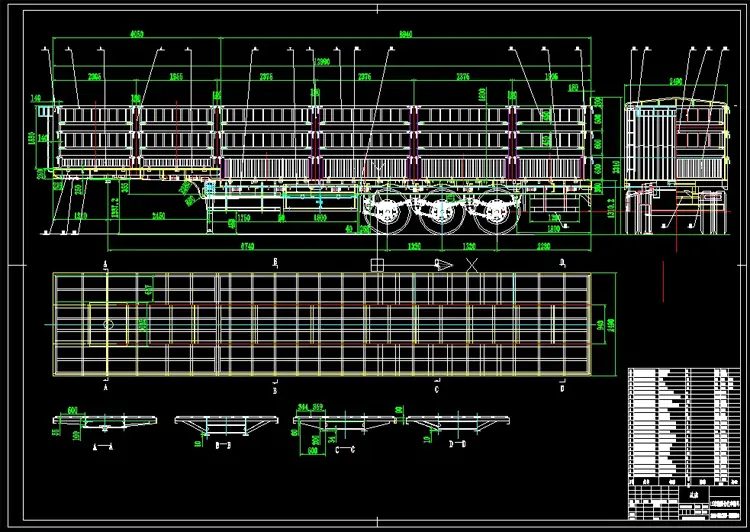The image size is (750, 532).
Task: Click the parts list table in the corner
Action: pyautogui.click(x=684, y=427)
